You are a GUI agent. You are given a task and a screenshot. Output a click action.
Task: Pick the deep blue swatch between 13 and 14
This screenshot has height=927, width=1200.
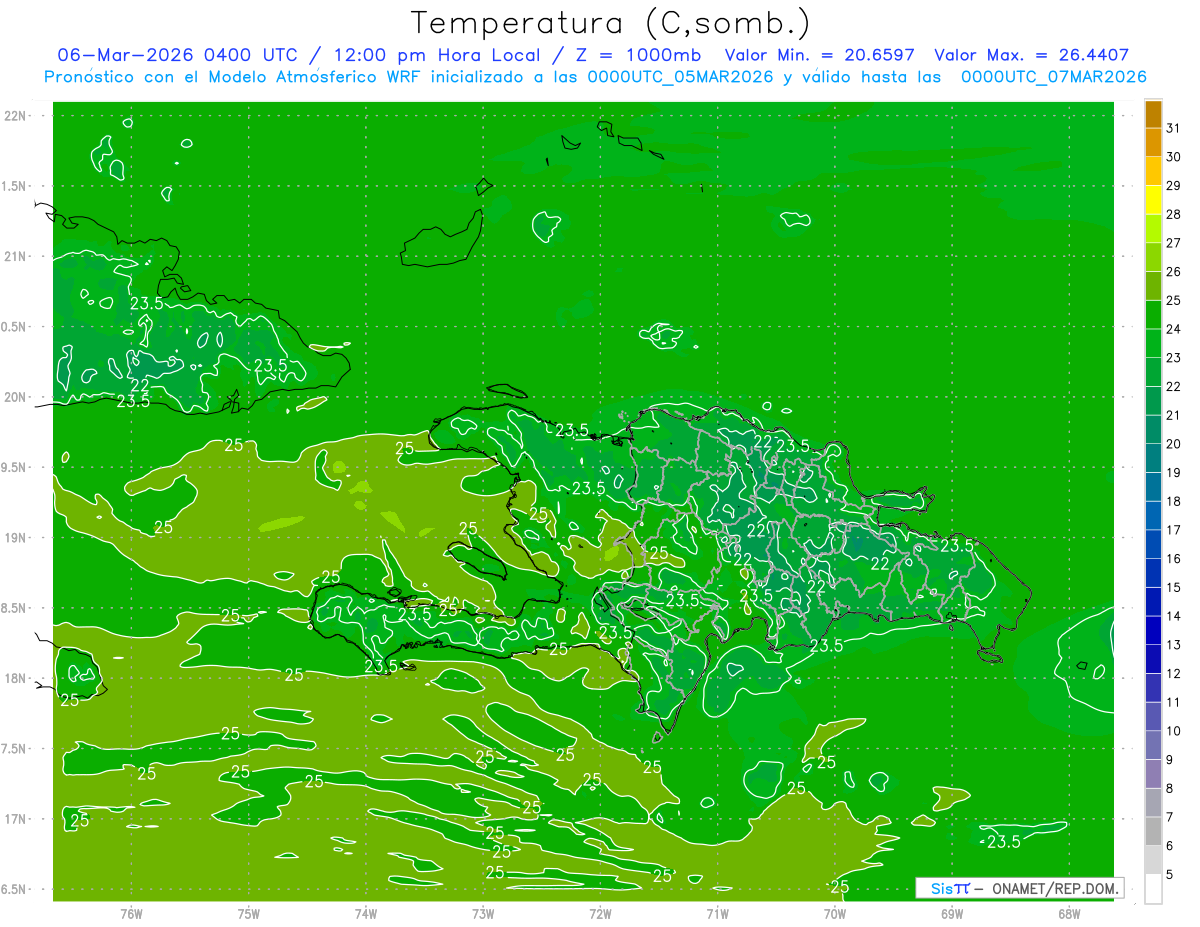(x=1153, y=630)
